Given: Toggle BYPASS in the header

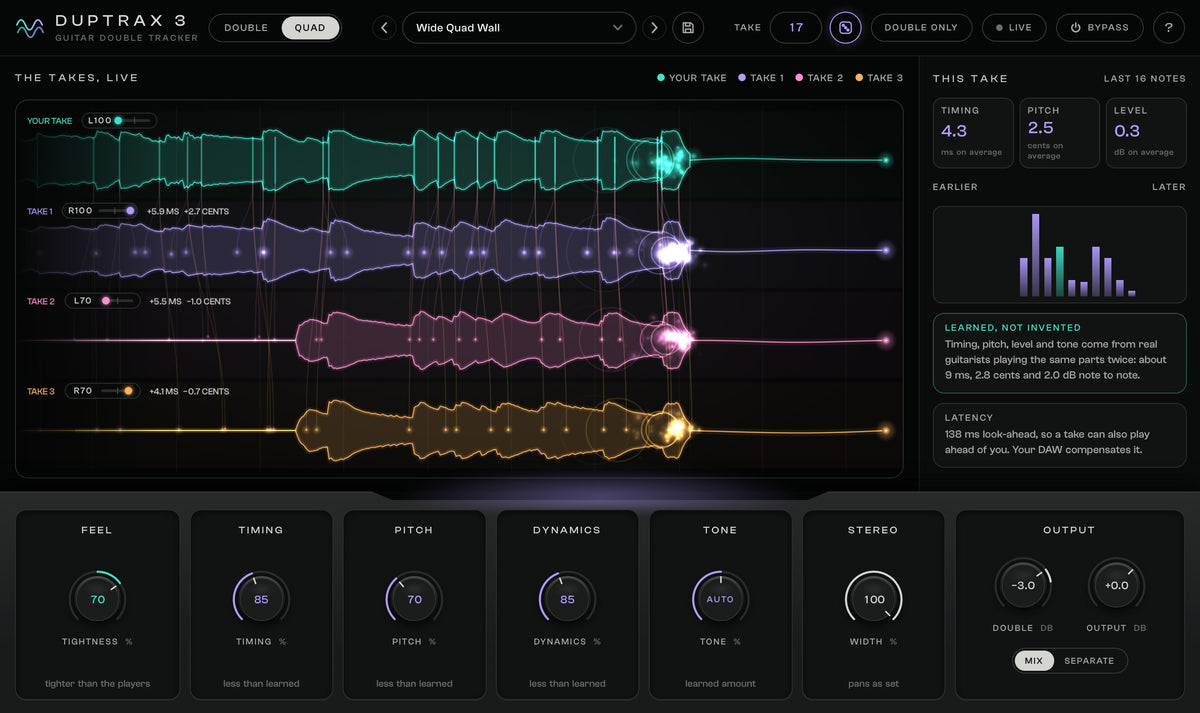Looking at the screenshot, I should click(1100, 28).
